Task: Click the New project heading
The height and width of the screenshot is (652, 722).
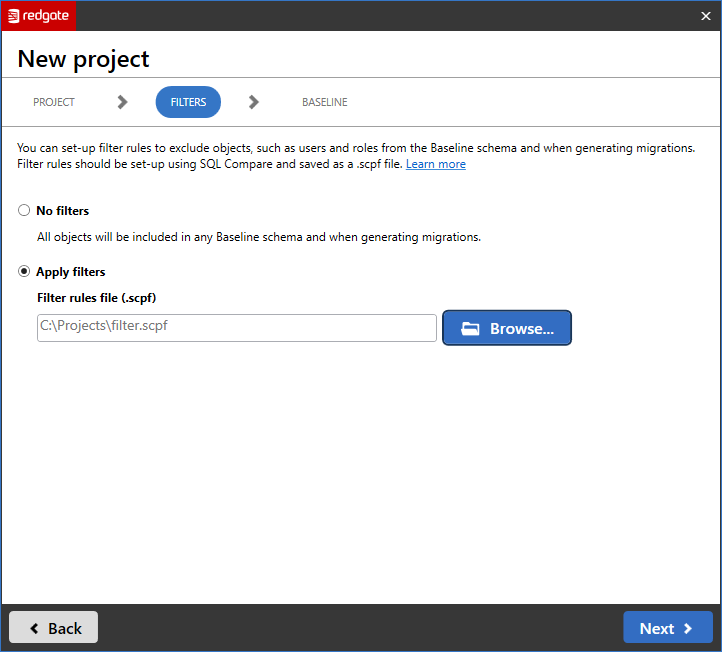Action: [x=84, y=59]
